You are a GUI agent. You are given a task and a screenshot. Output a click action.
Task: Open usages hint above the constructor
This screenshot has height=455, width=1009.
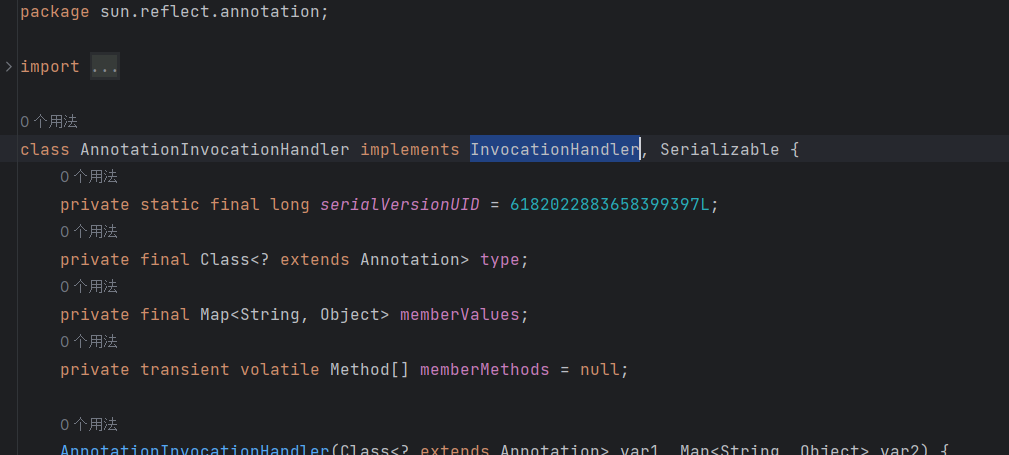coord(89,425)
